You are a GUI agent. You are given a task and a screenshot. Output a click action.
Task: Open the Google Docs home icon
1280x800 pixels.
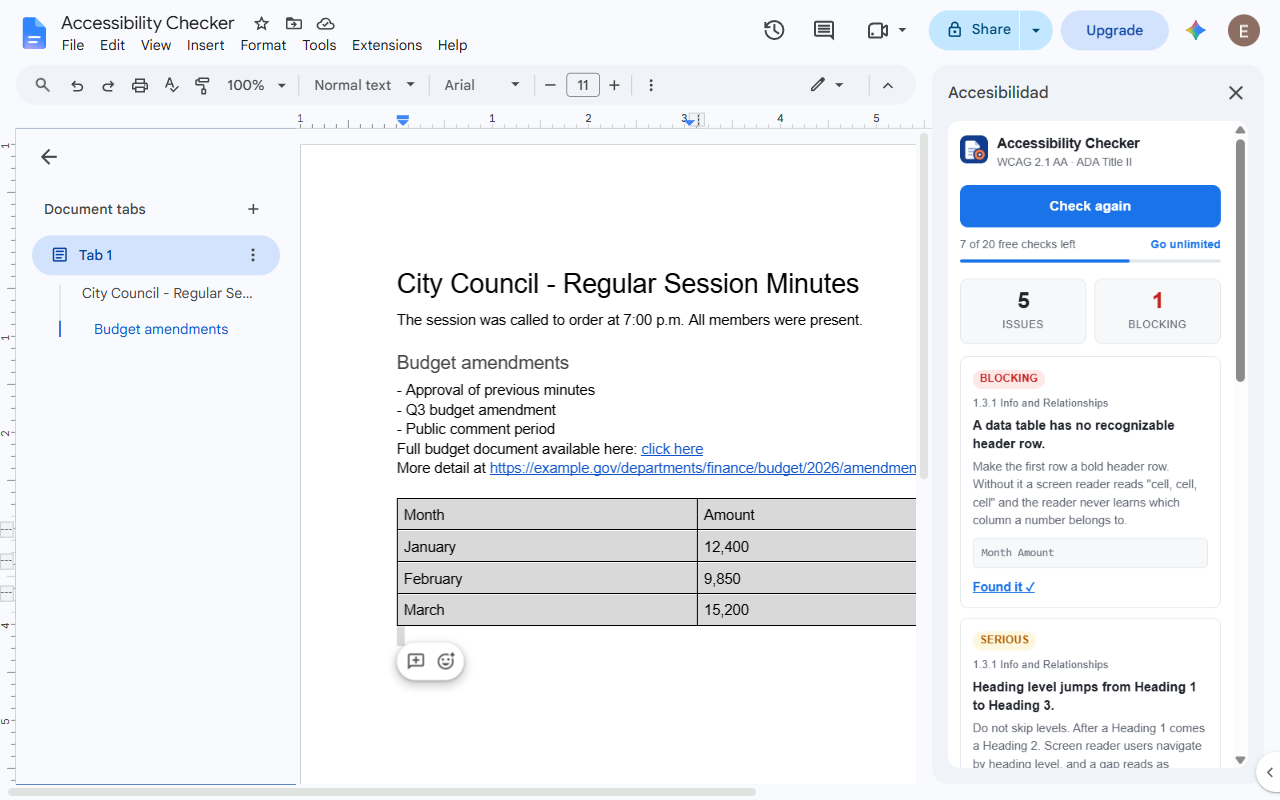tap(34, 33)
